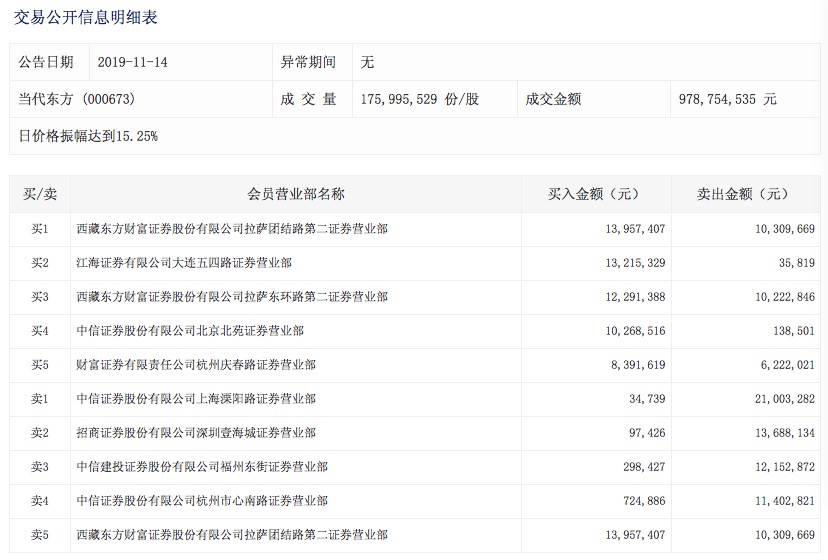Click the 卖出金额（元） column header
The width and height of the screenshot is (828, 560).
(x=743, y=194)
